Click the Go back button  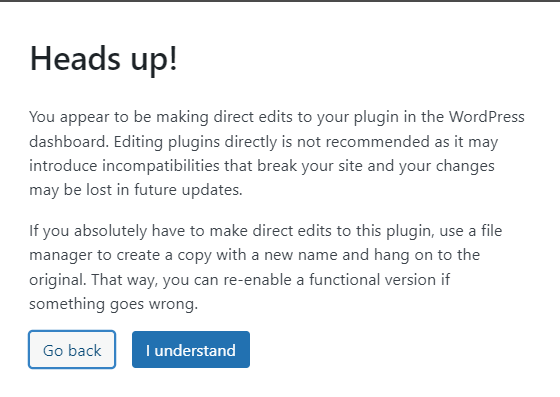pos(72,350)
